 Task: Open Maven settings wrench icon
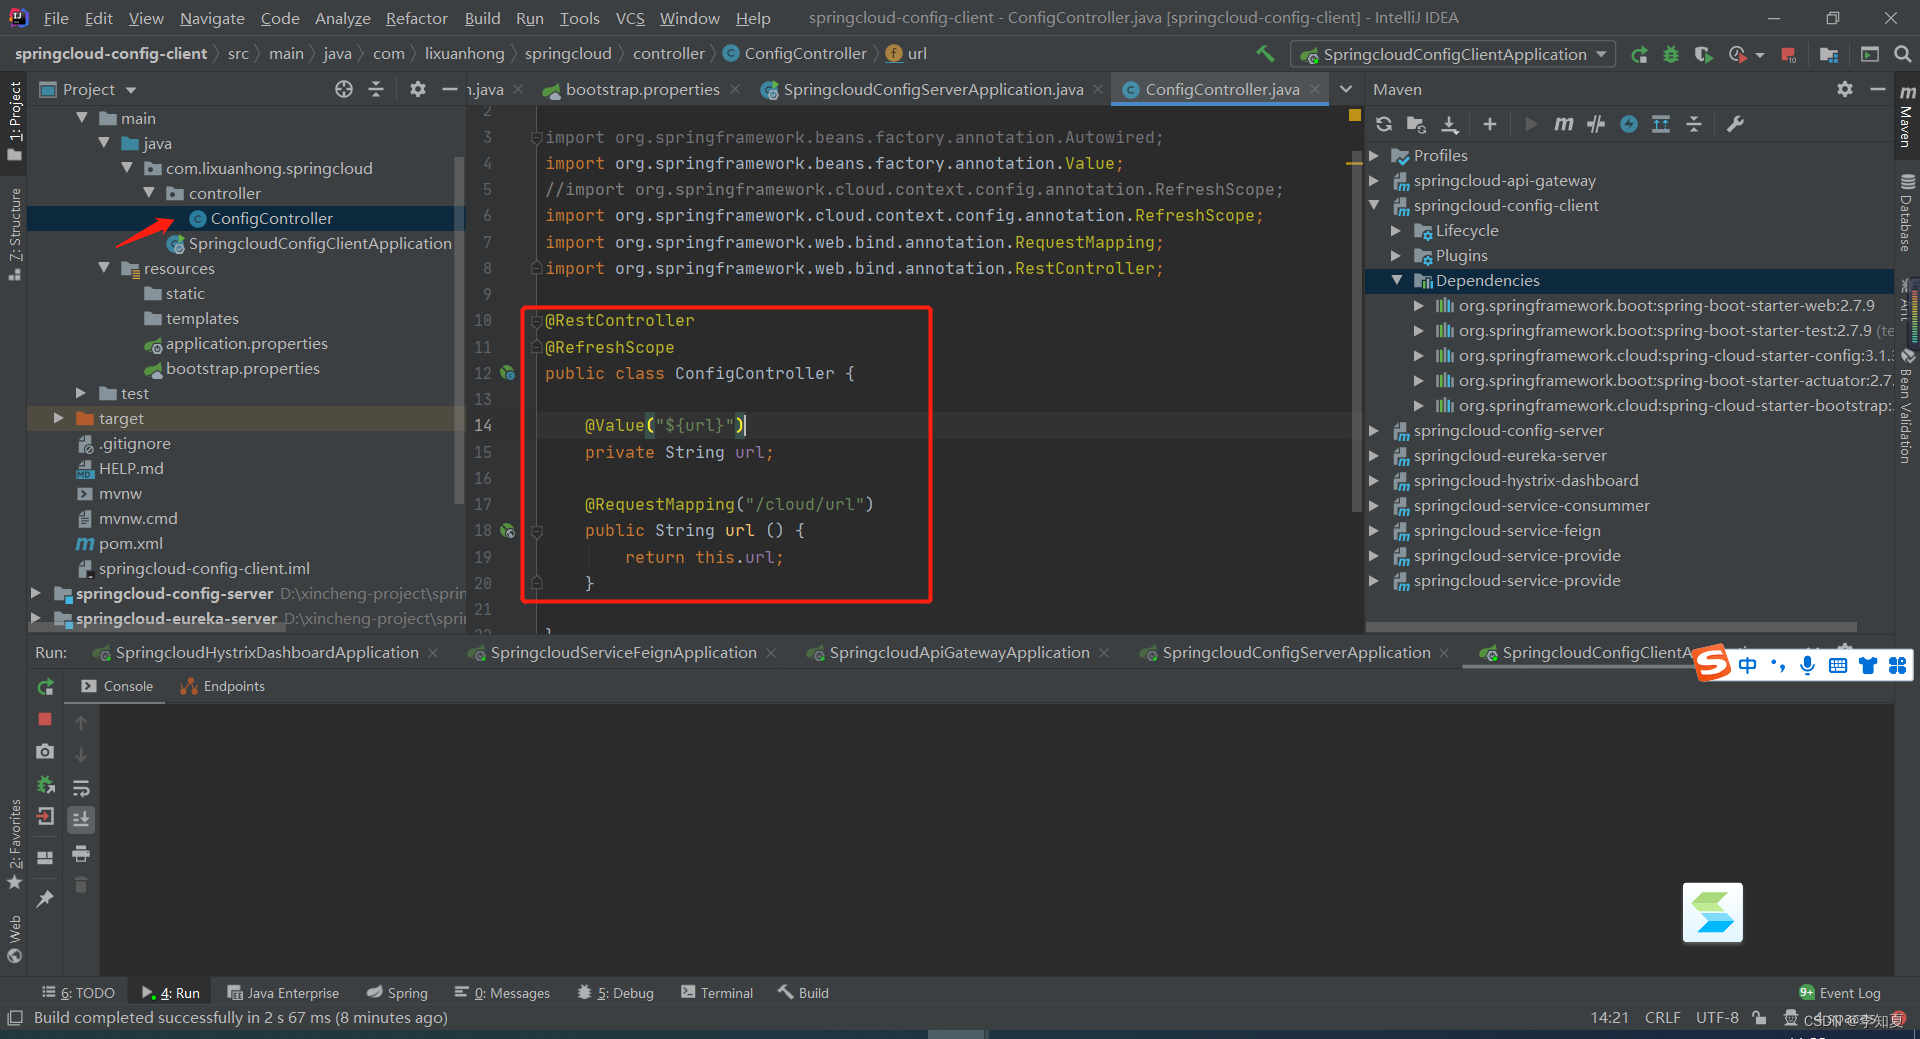[x=1735, y=124]
